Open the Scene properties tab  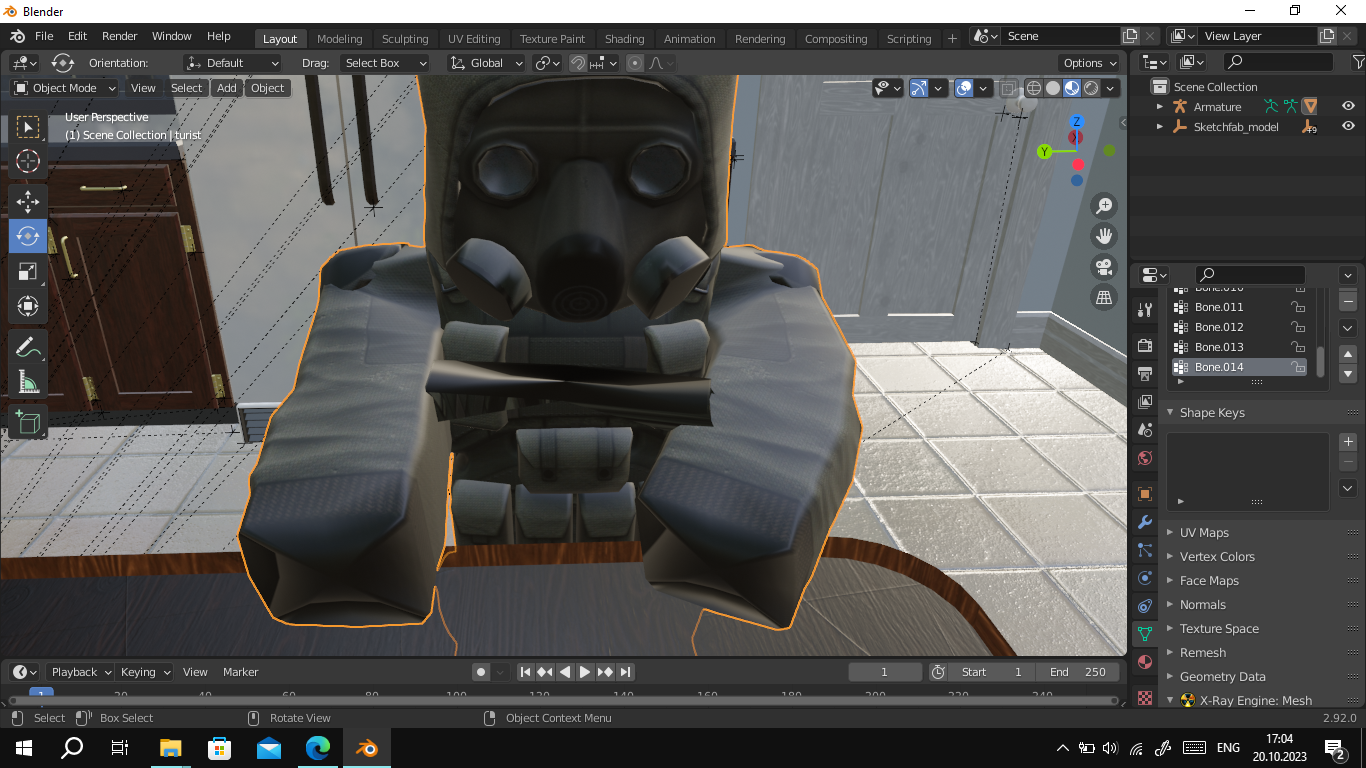pyautogui.click(x=1145, y=429)
